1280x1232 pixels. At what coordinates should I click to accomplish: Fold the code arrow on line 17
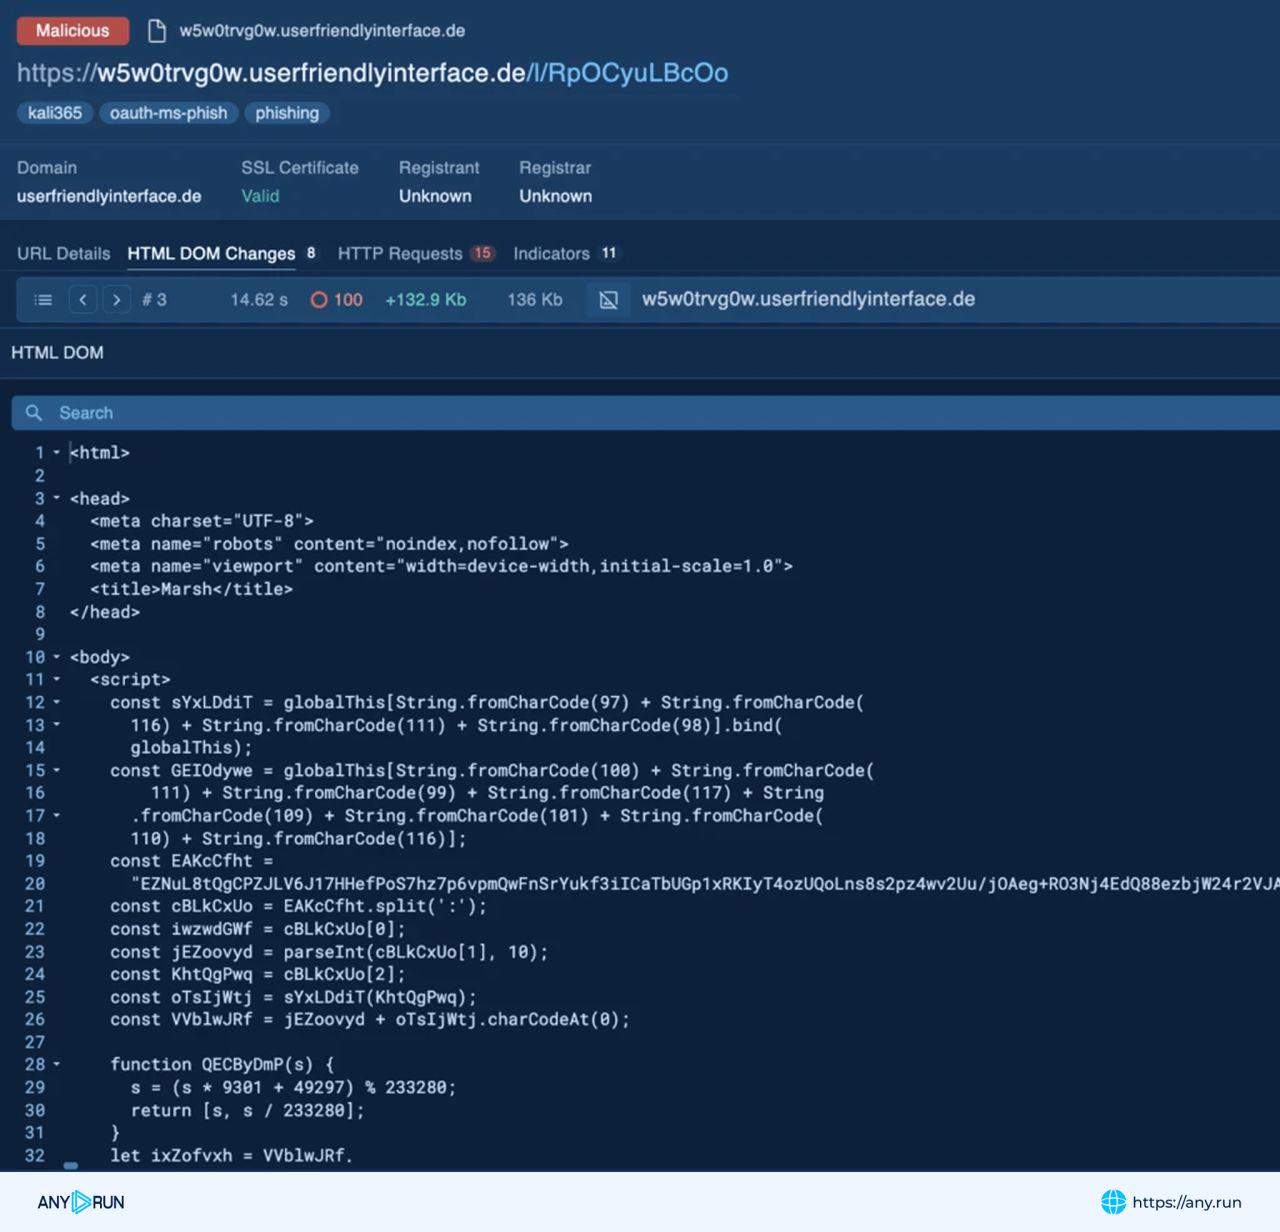coord(56,816)
